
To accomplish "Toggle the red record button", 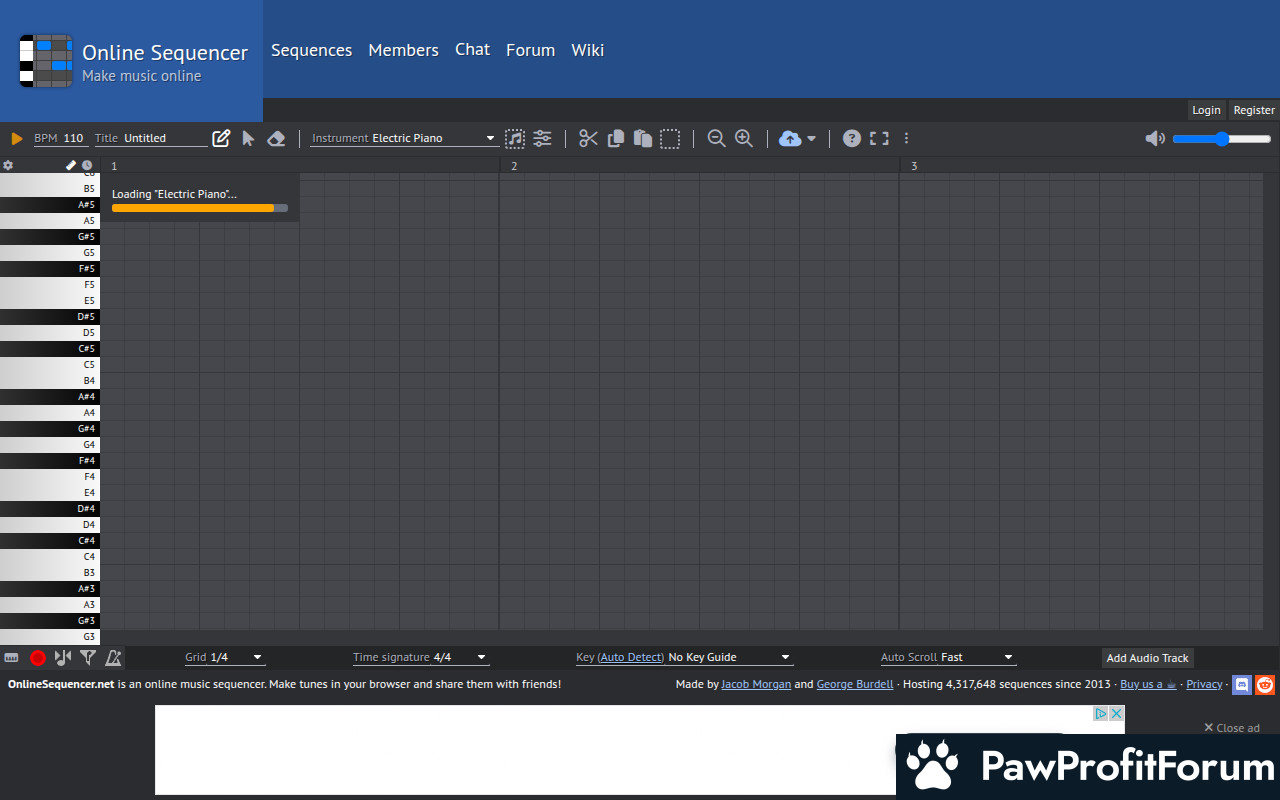I will pyautogui.click(x=38, y=657).
